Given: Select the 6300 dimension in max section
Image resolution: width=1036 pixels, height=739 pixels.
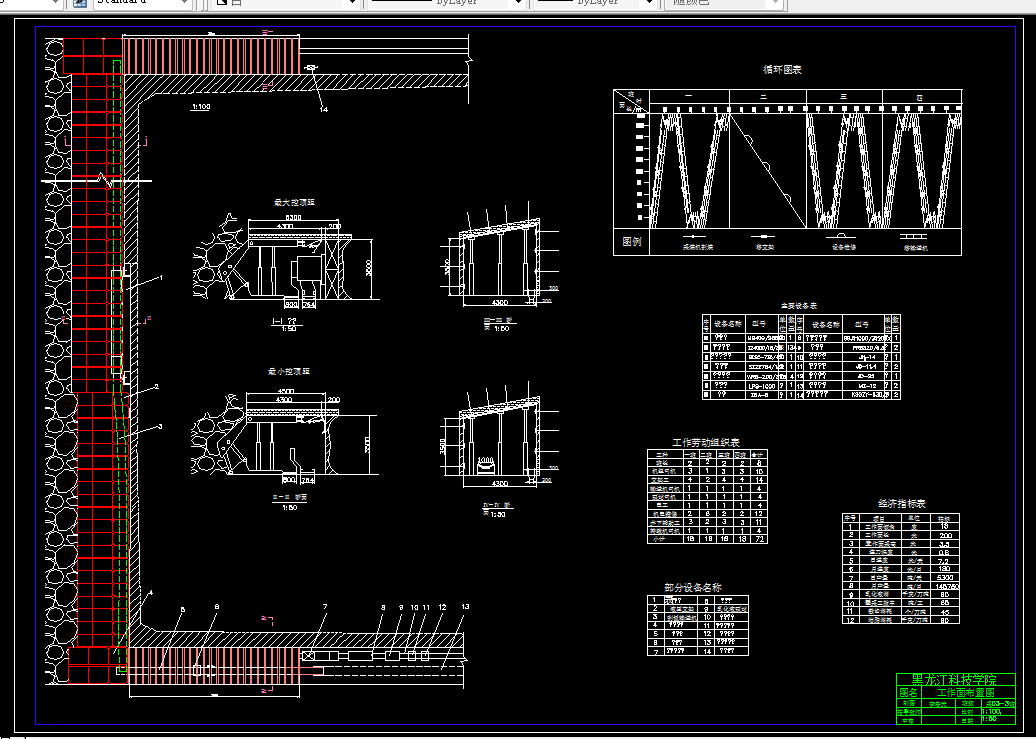Looking at the screenshot, I should pos(293,217).
